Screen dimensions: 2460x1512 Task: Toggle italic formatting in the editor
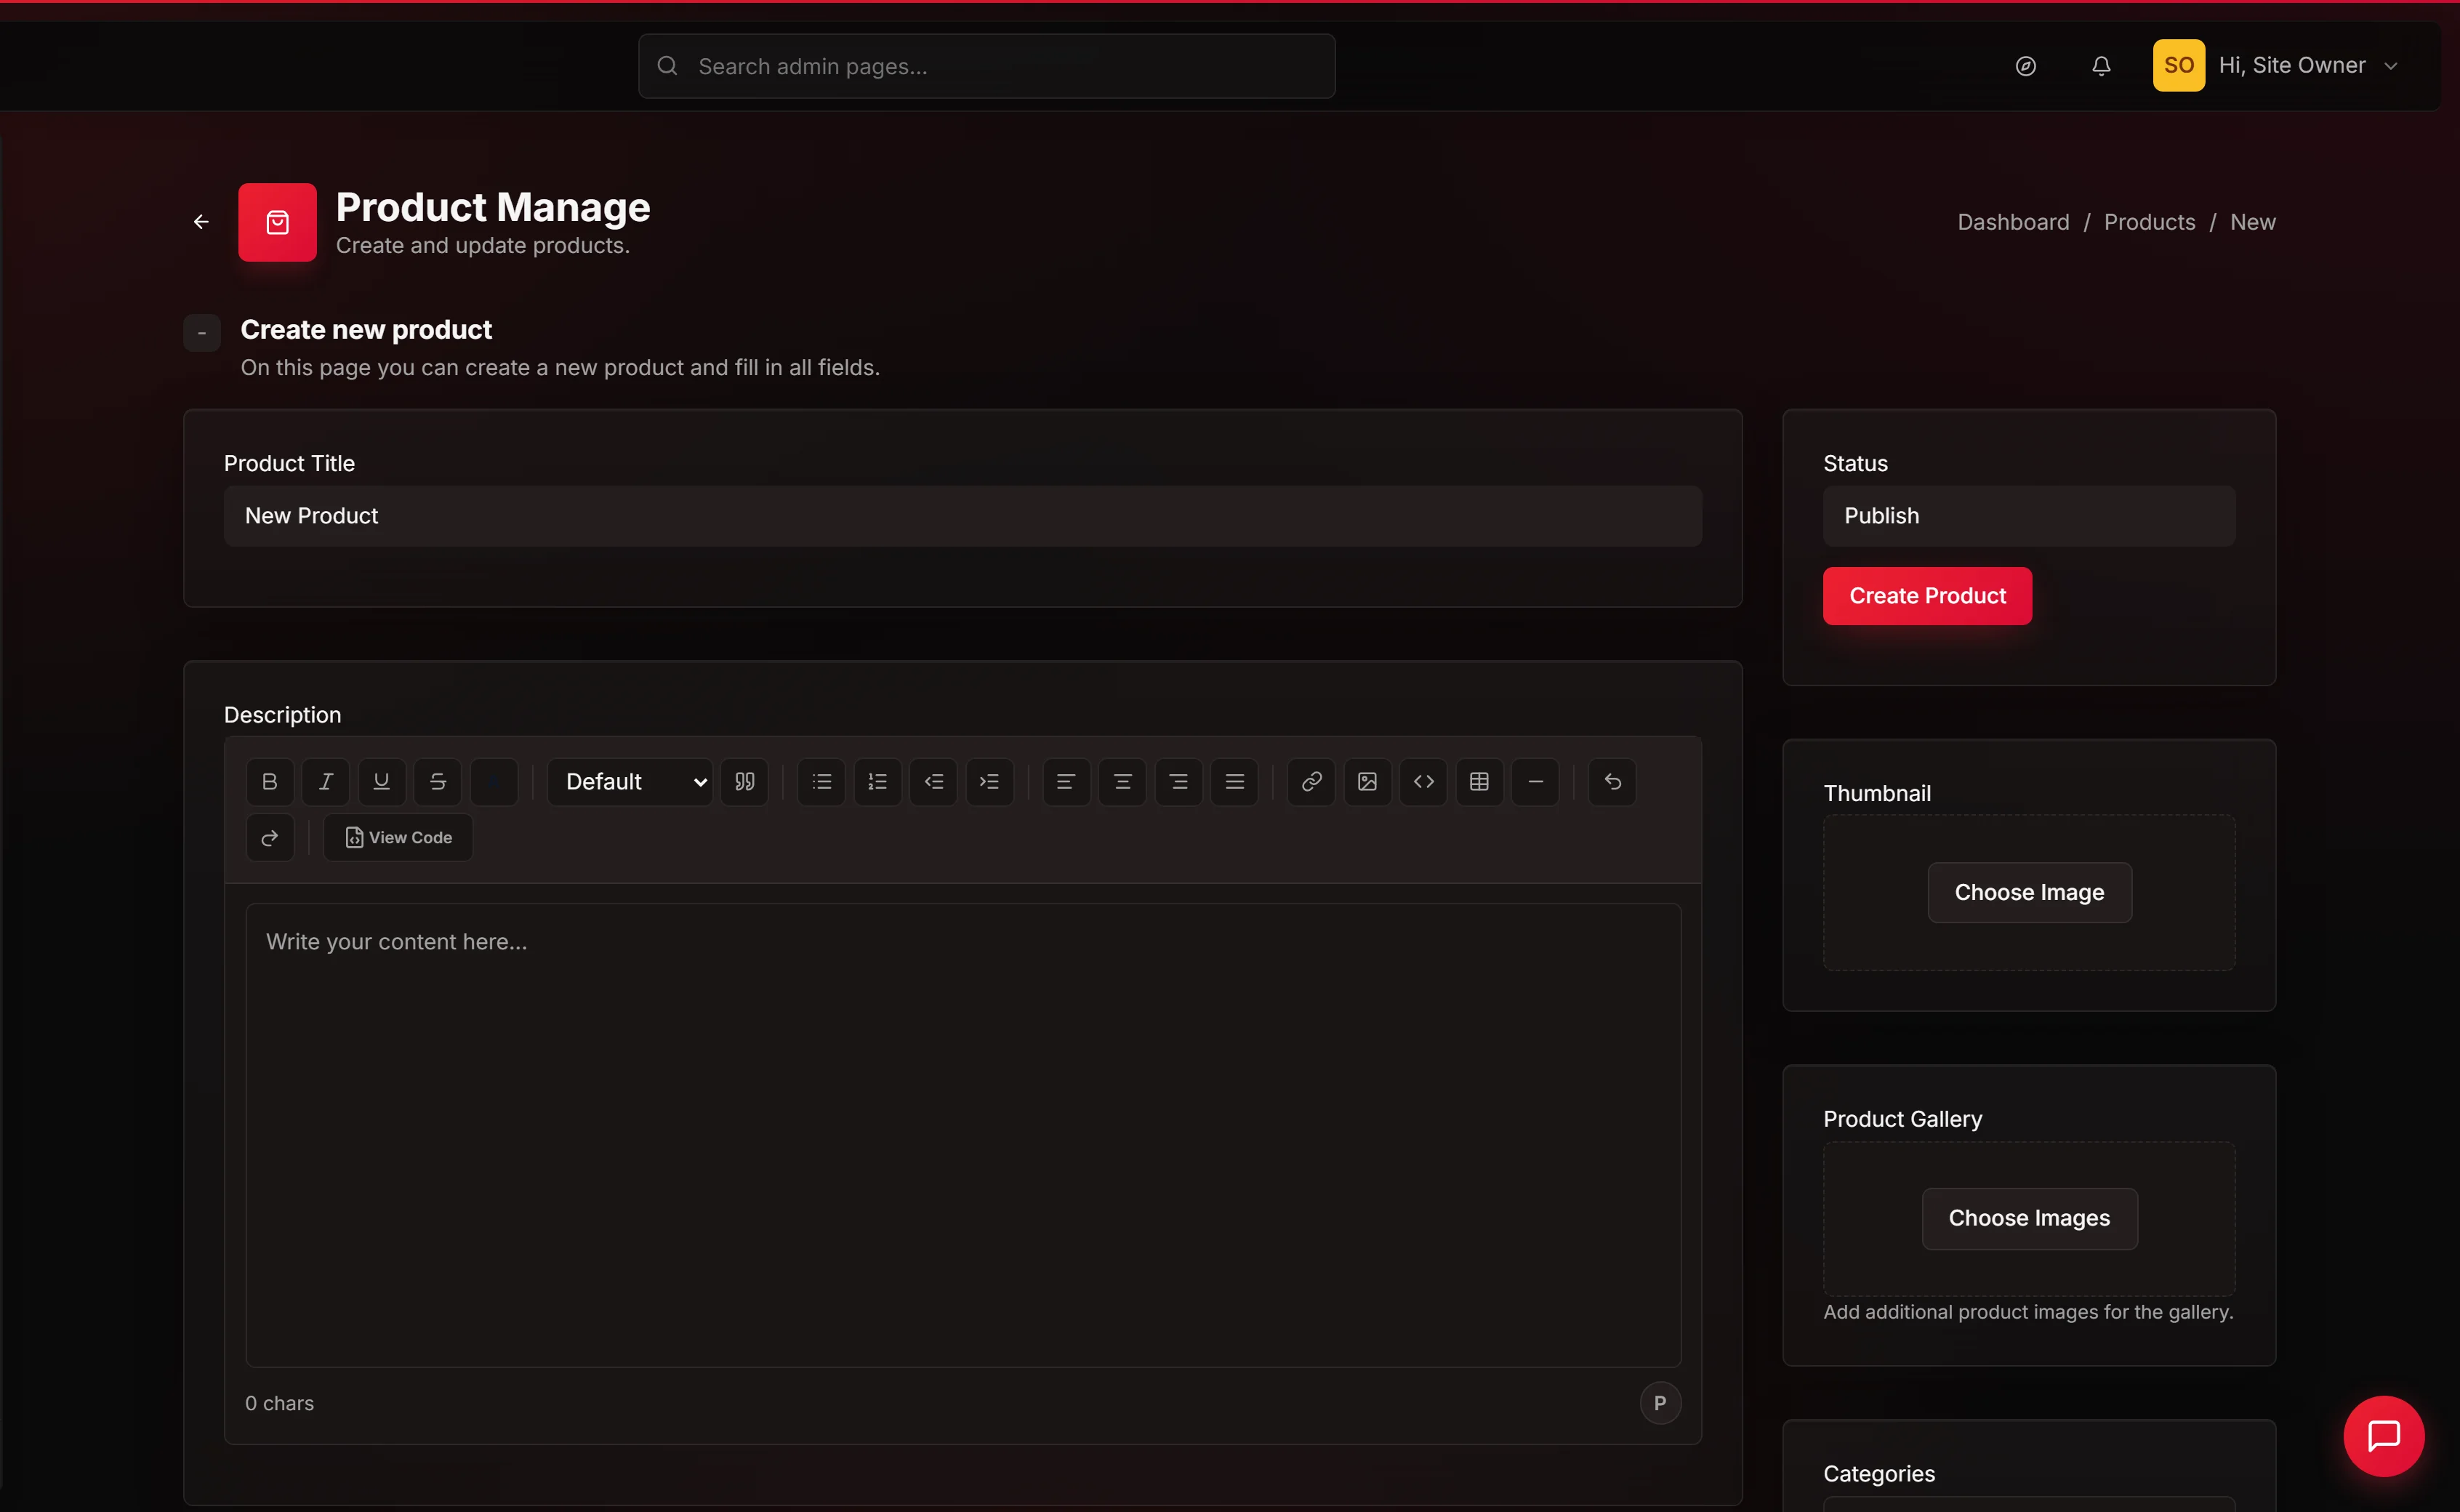click(x=326, y=782)
